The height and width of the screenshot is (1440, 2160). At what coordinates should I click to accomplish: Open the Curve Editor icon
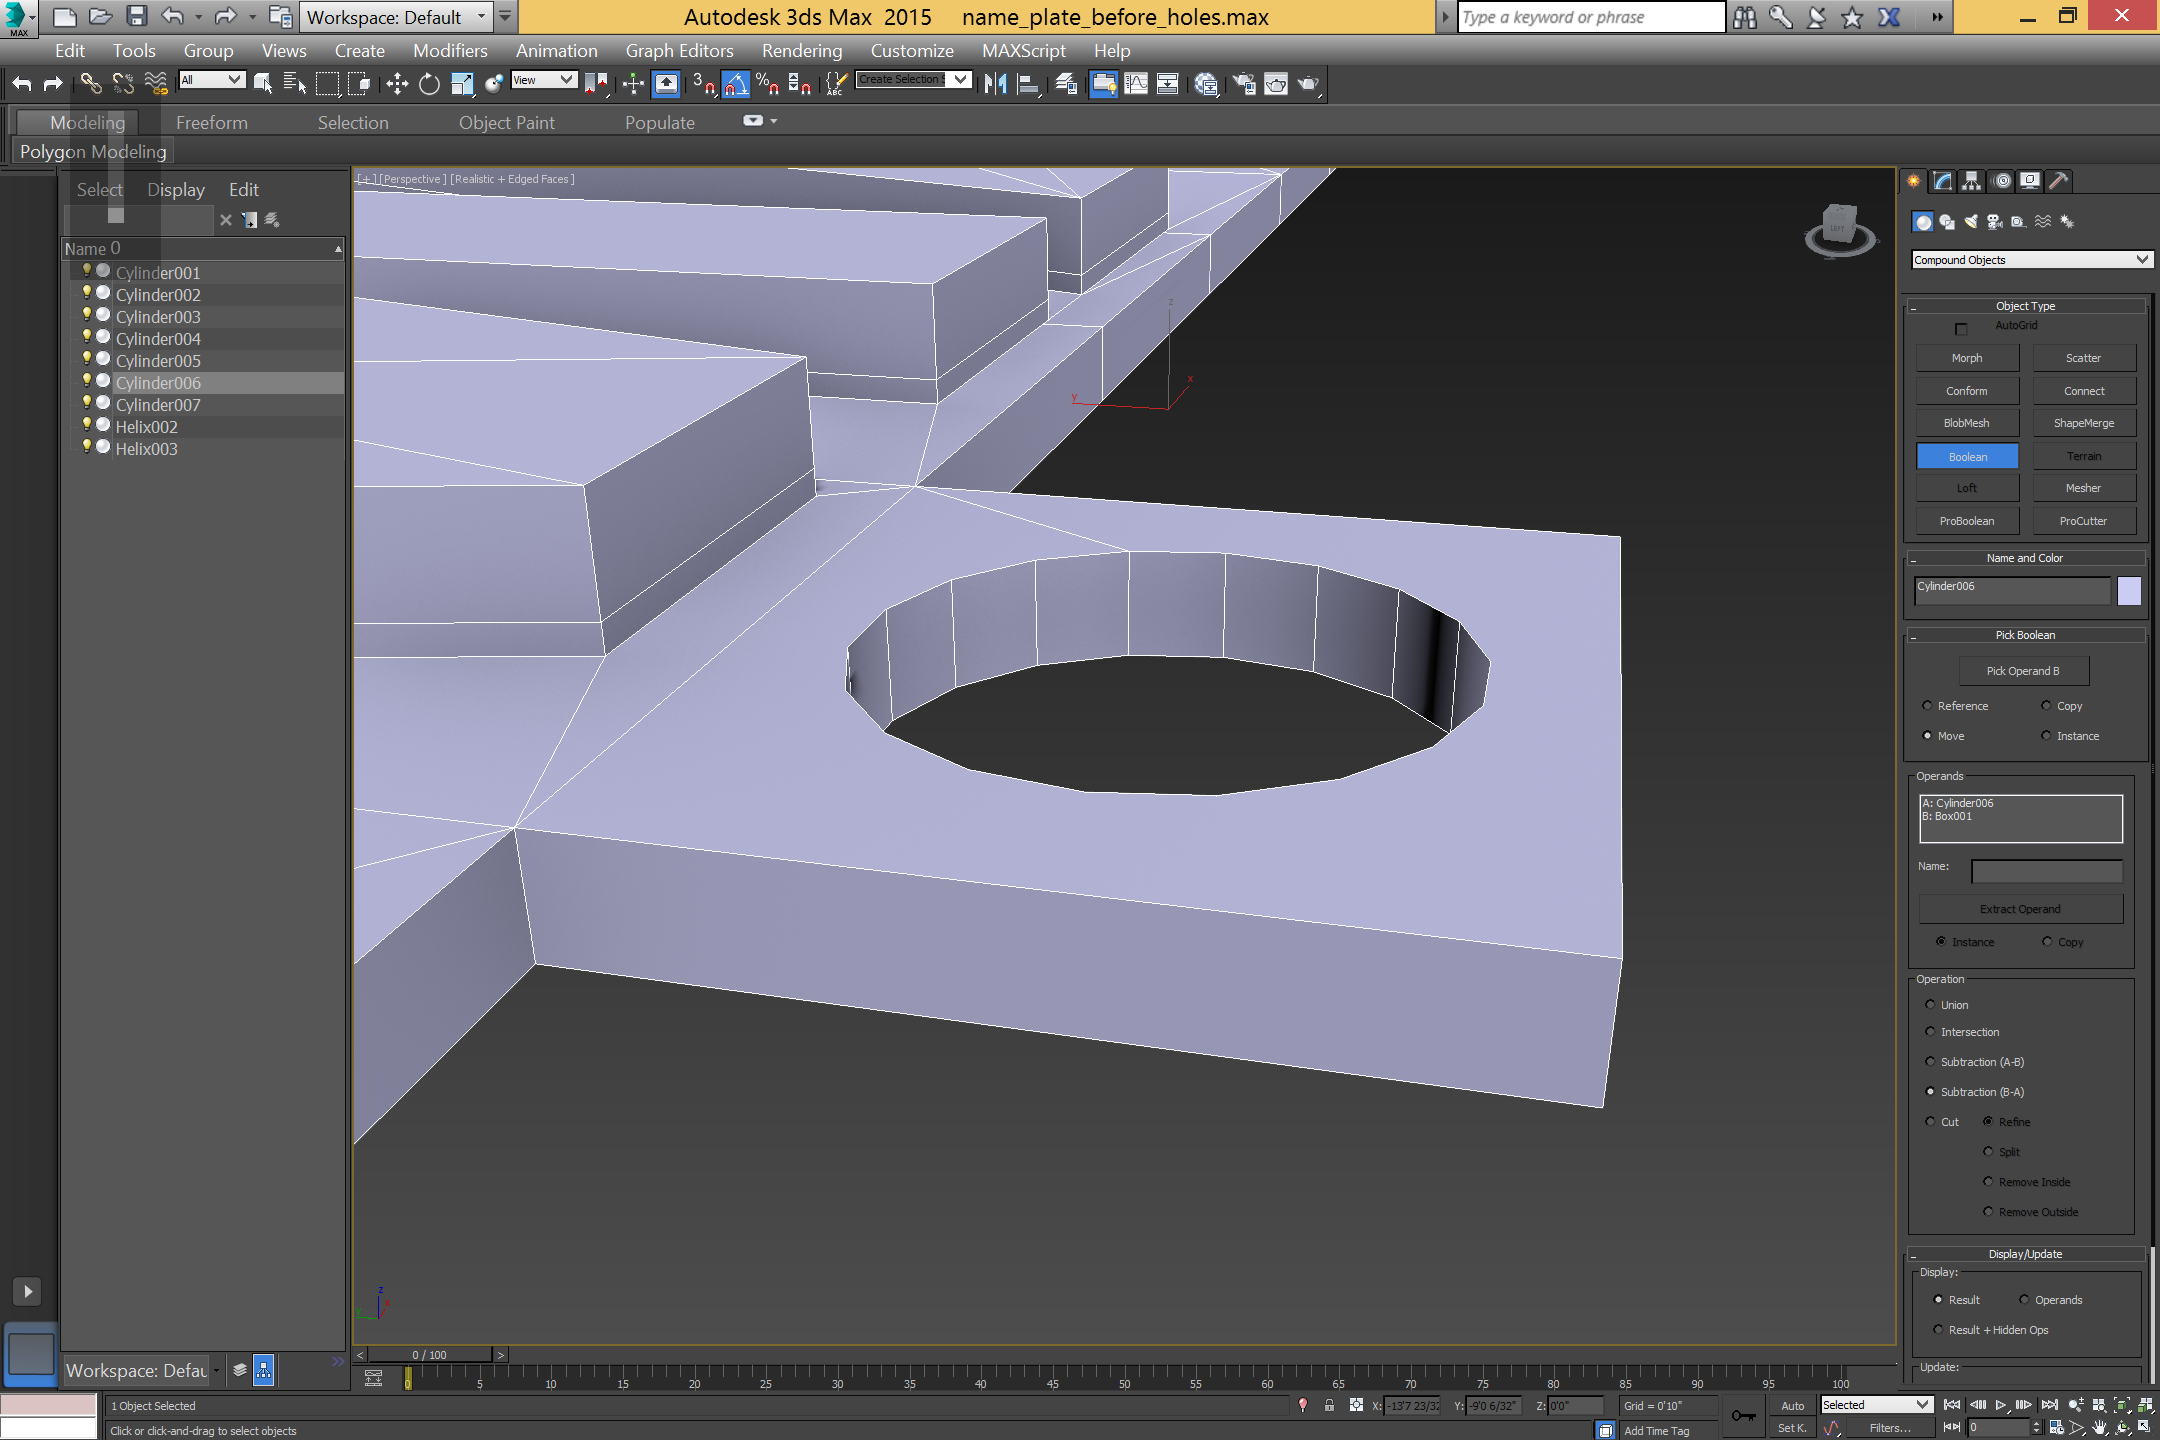1136,84
